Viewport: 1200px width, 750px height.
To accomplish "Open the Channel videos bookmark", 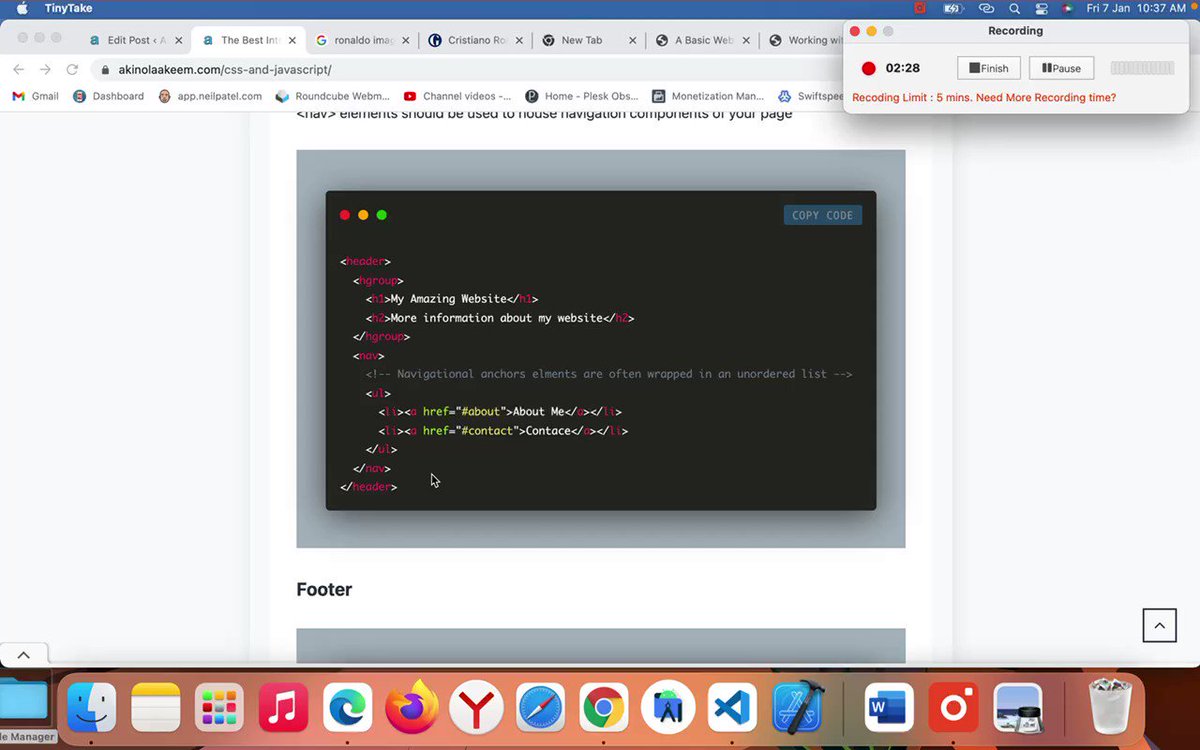I will (457, 96).
